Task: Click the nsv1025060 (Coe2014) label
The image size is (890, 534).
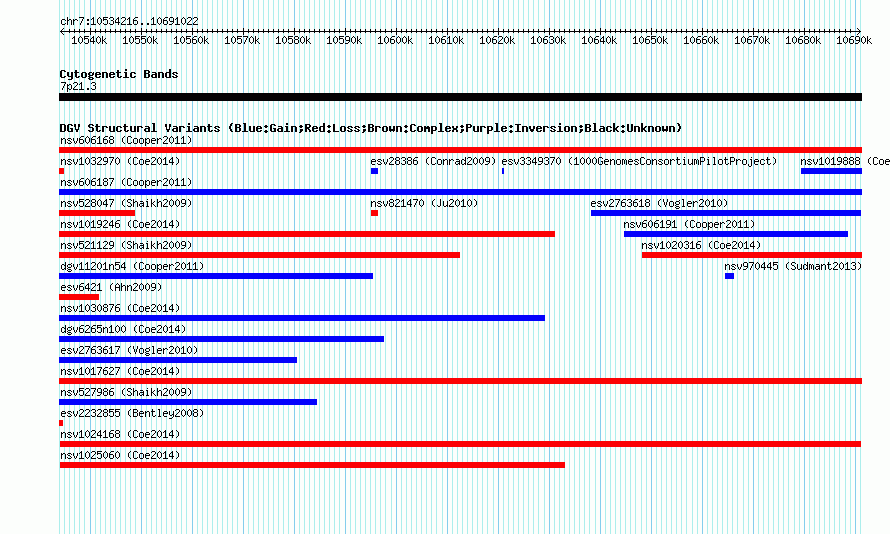Action: (x=120, y=455)
